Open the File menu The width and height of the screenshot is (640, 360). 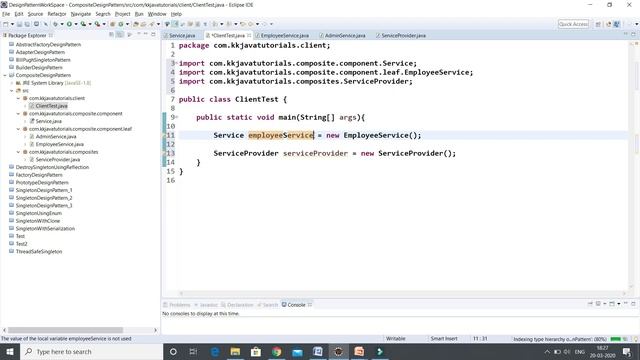click(6, 14)
